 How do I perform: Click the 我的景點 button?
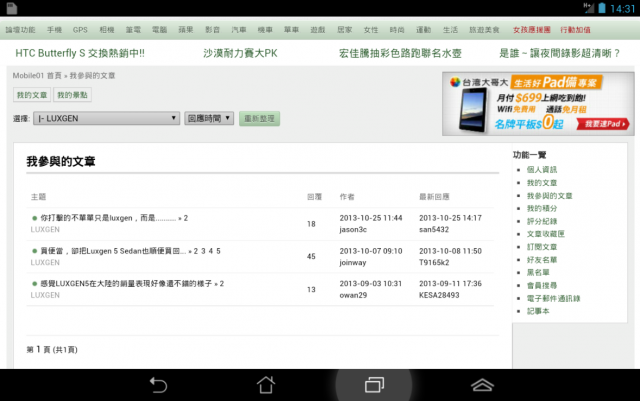[x=72, y=95]
